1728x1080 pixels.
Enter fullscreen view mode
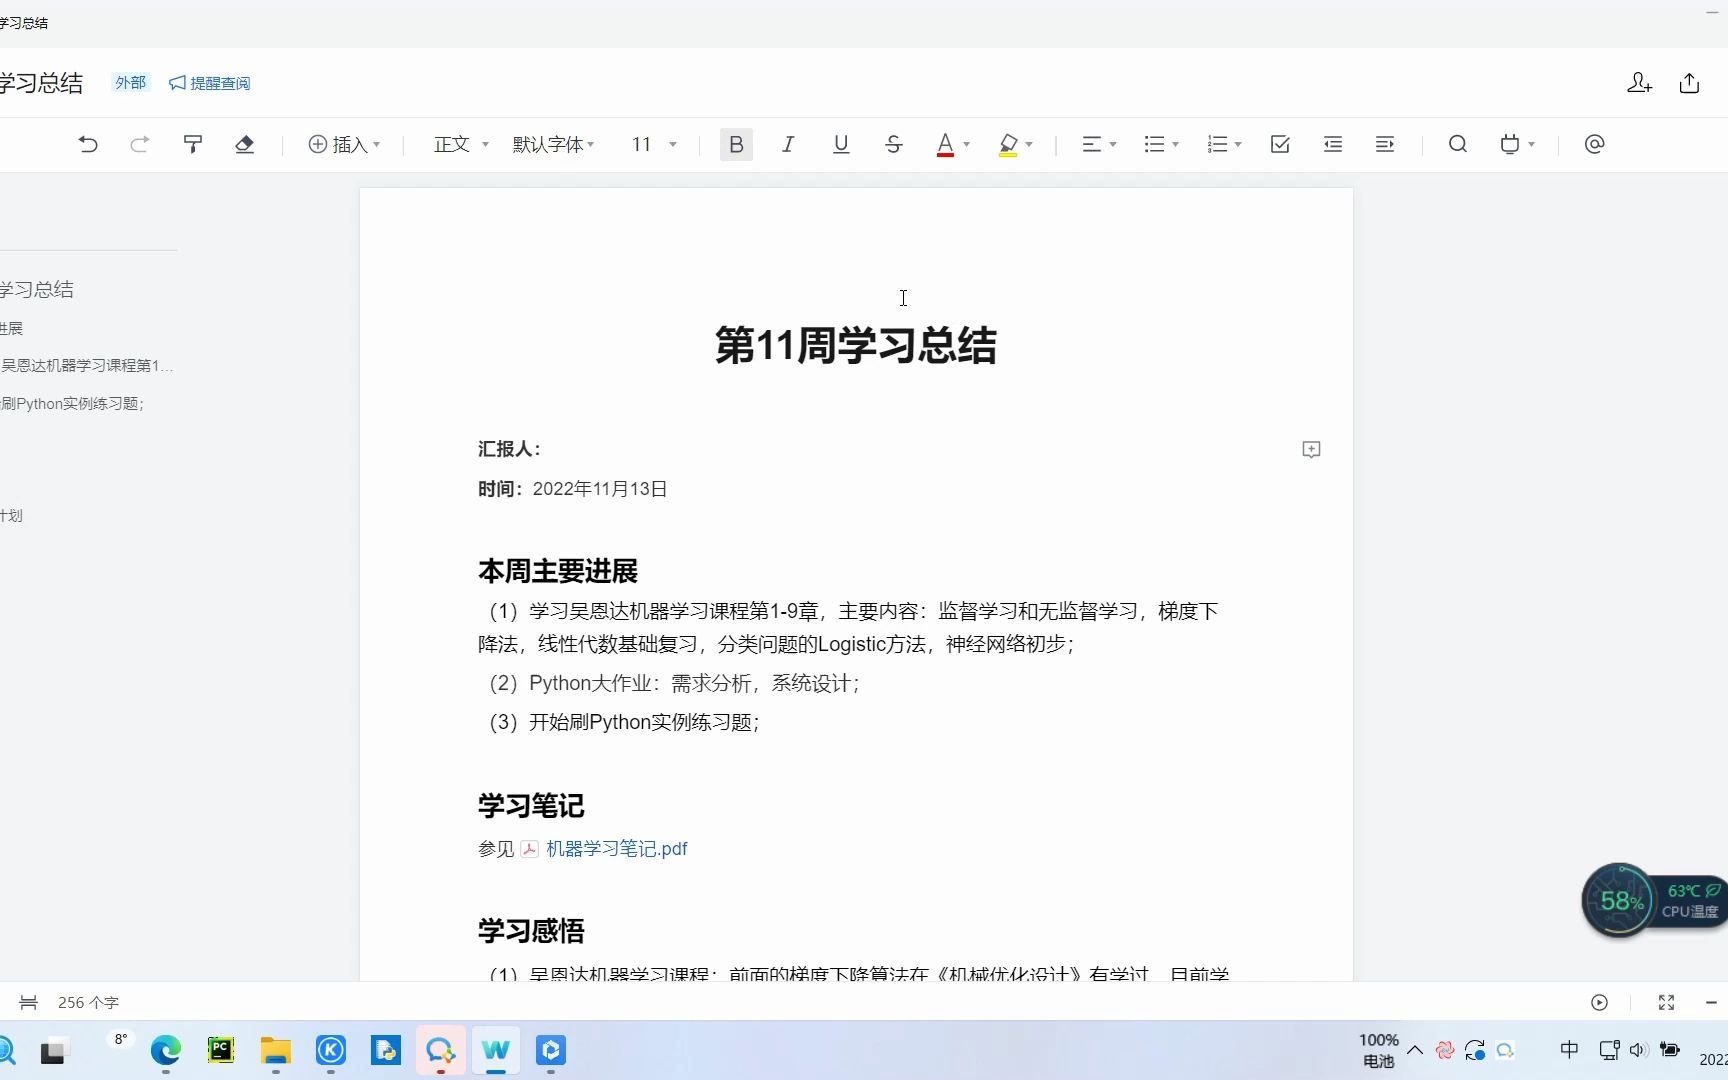(1666, 1002)
